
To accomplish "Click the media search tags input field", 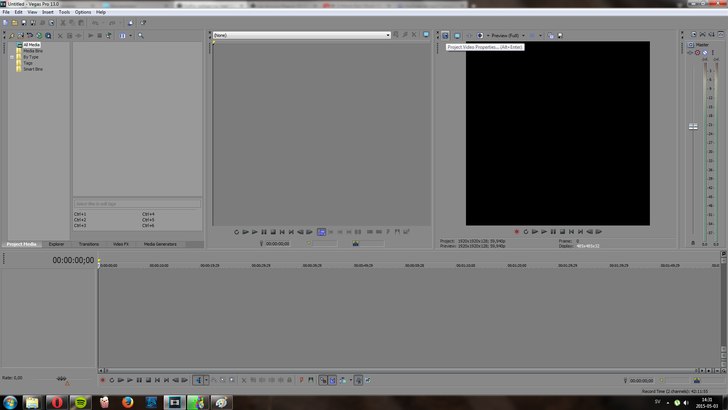I will (x=136, y=203).
